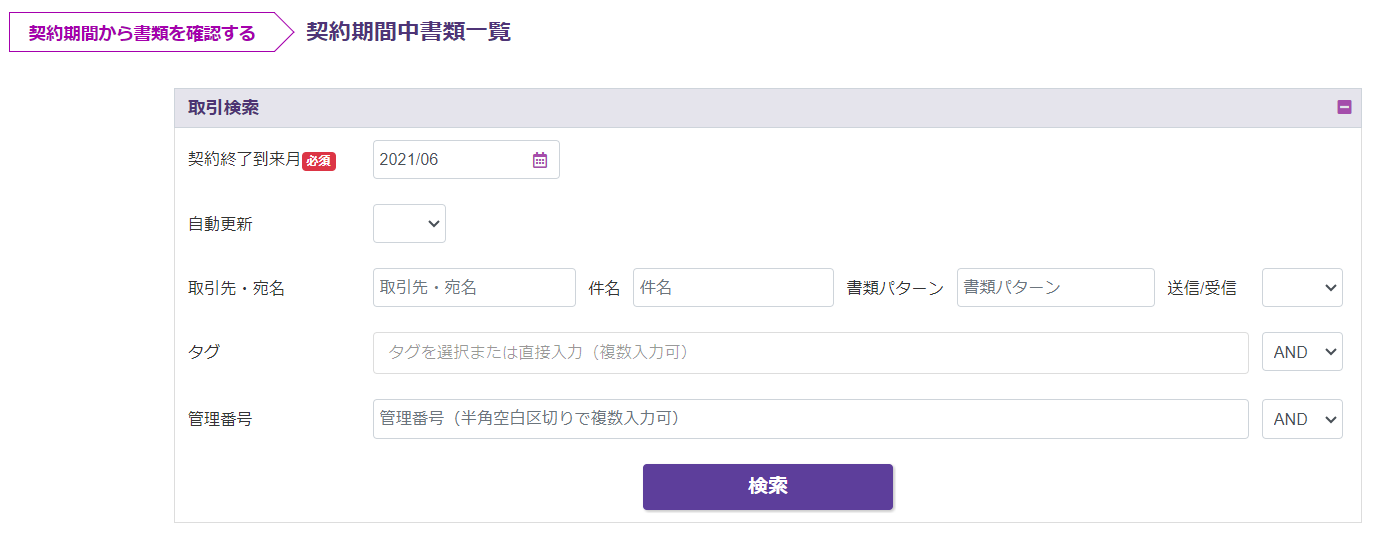Image resolution: width=1374 pixels, height=535 pixels.
Task: Click the 2021/06 date input field
Action: [x=450, y=160]
